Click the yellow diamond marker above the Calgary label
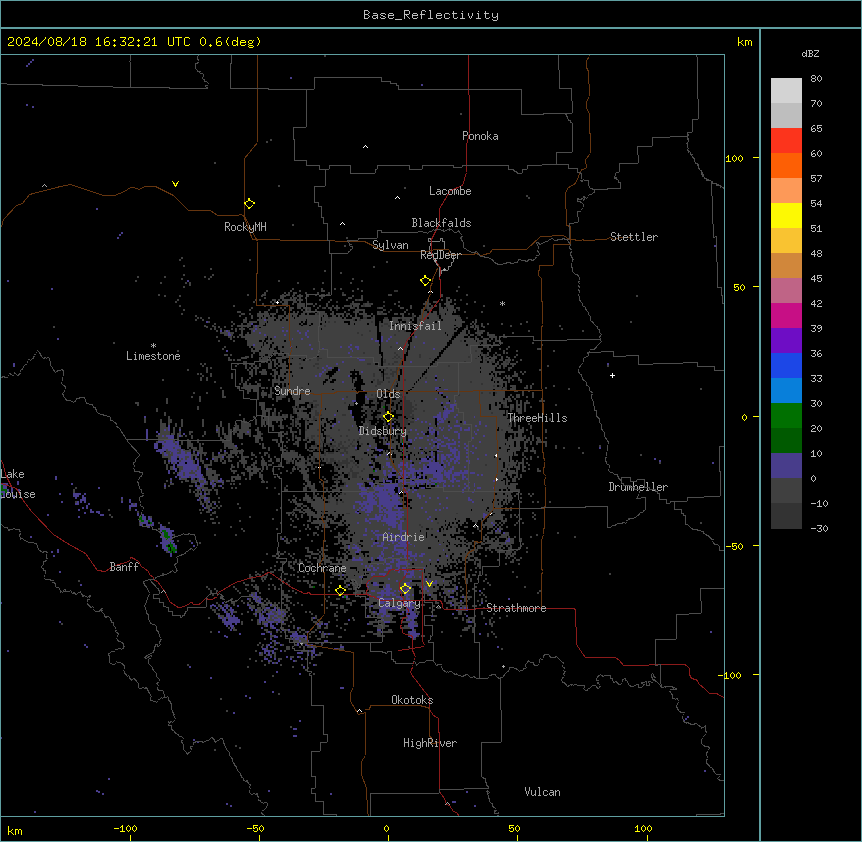This screenshot has height=842, width=862. click(405, 589)
